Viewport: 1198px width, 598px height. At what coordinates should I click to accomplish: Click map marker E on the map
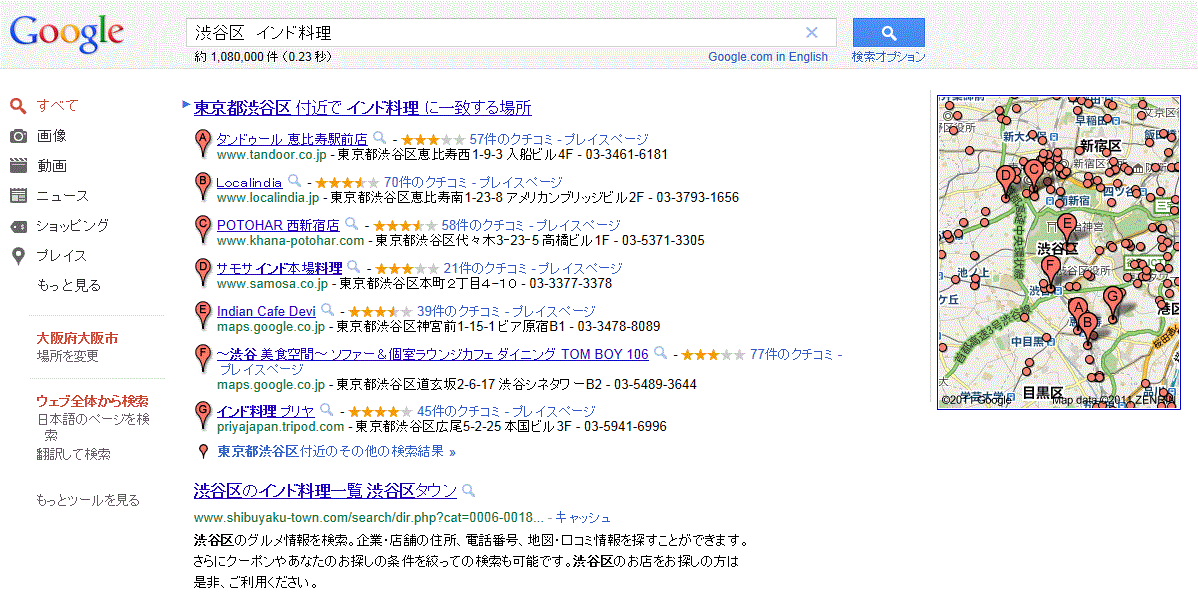[x=1067, y=230]
